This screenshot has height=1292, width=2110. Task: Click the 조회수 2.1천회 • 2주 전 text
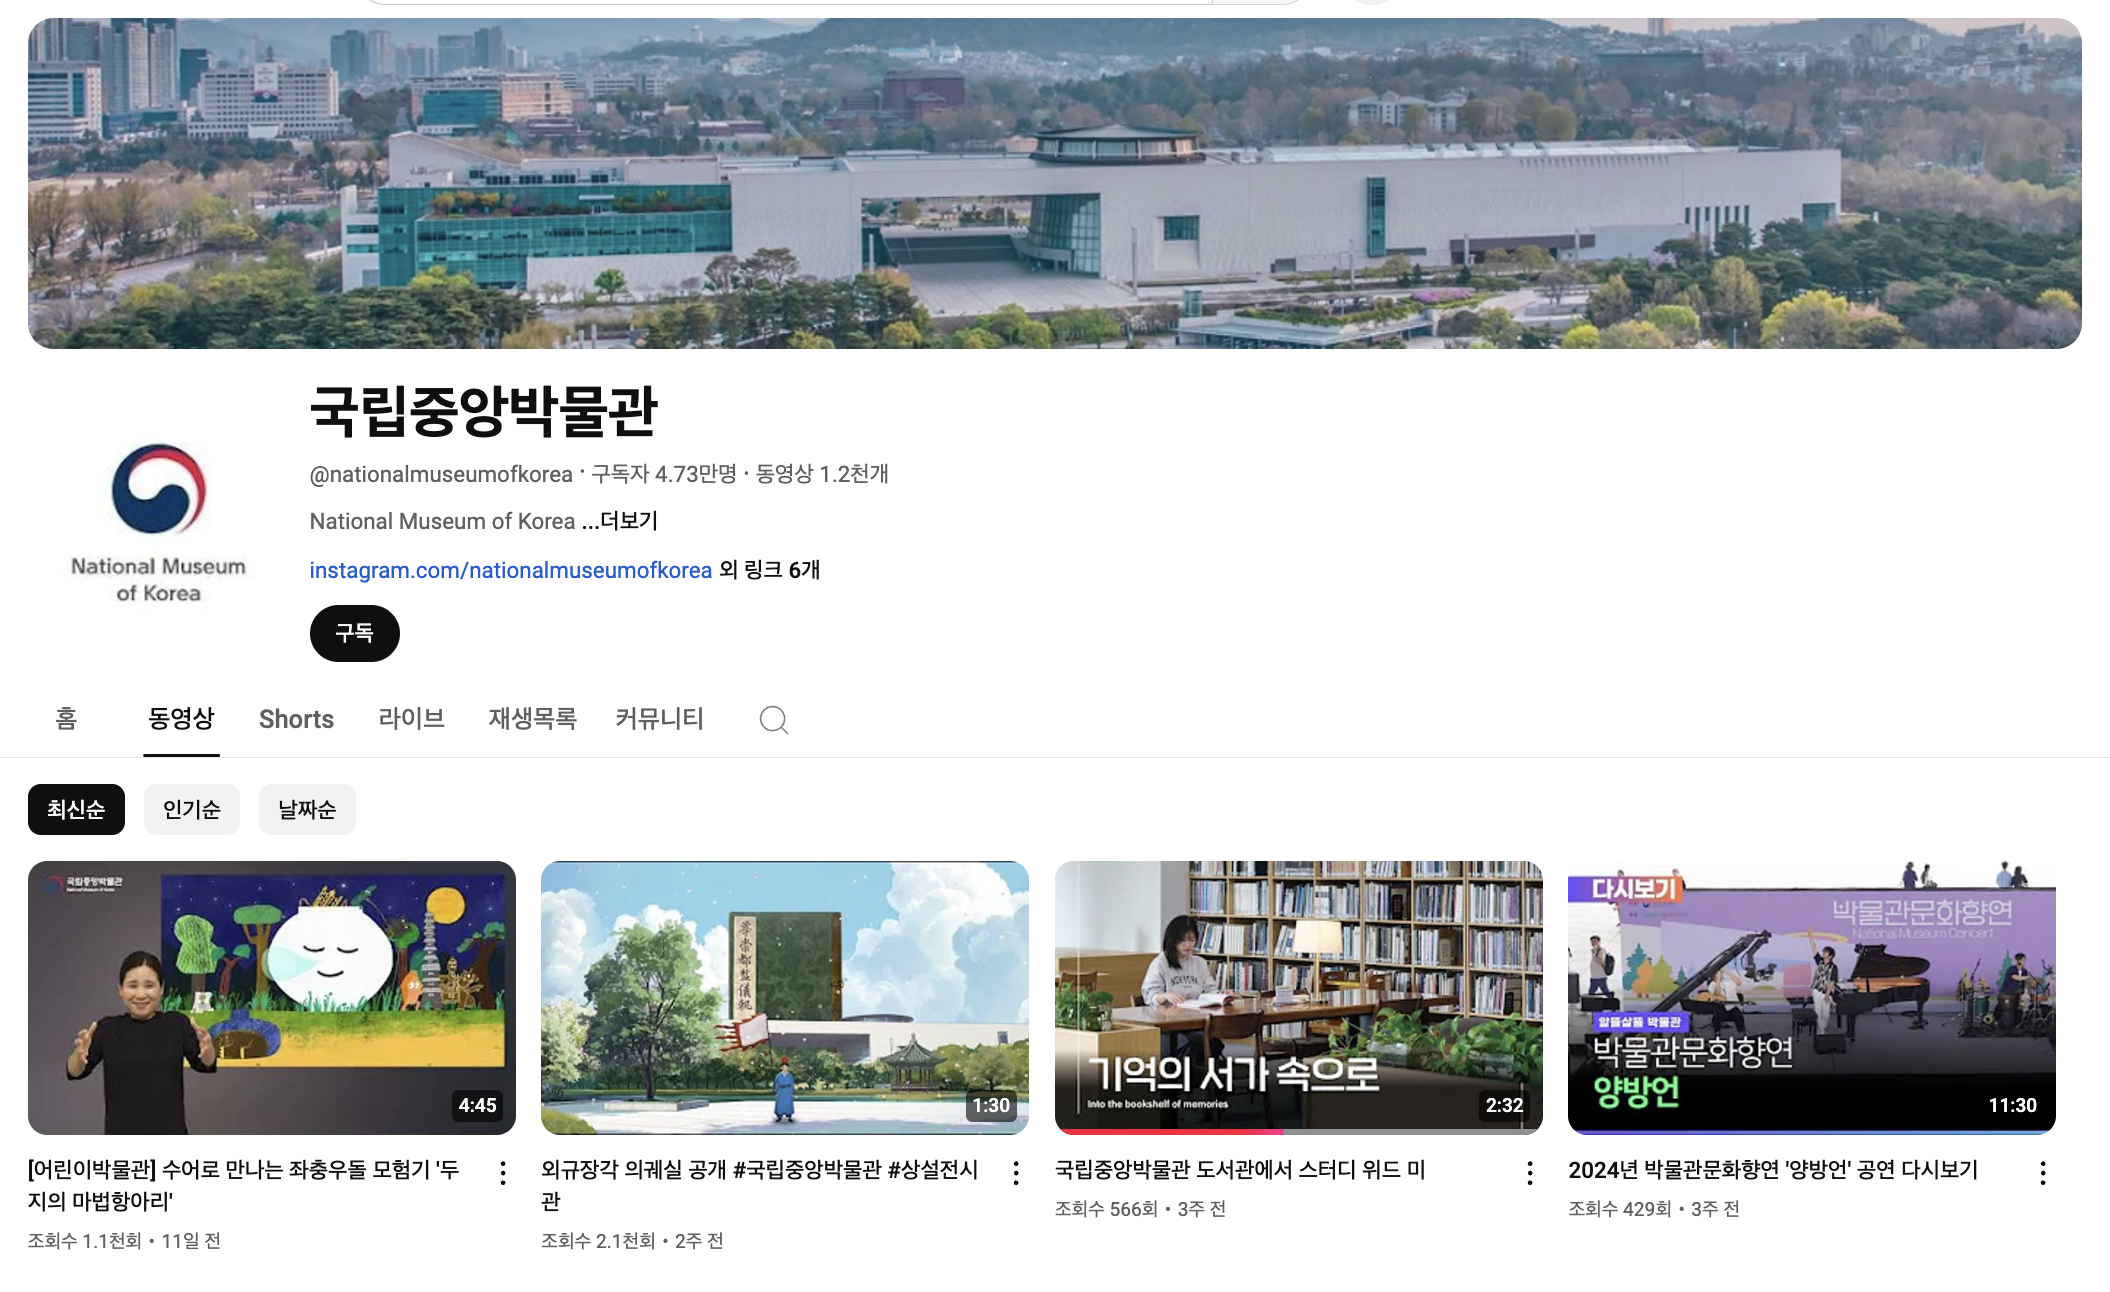pyautogui.click(x=632, y=1241)
